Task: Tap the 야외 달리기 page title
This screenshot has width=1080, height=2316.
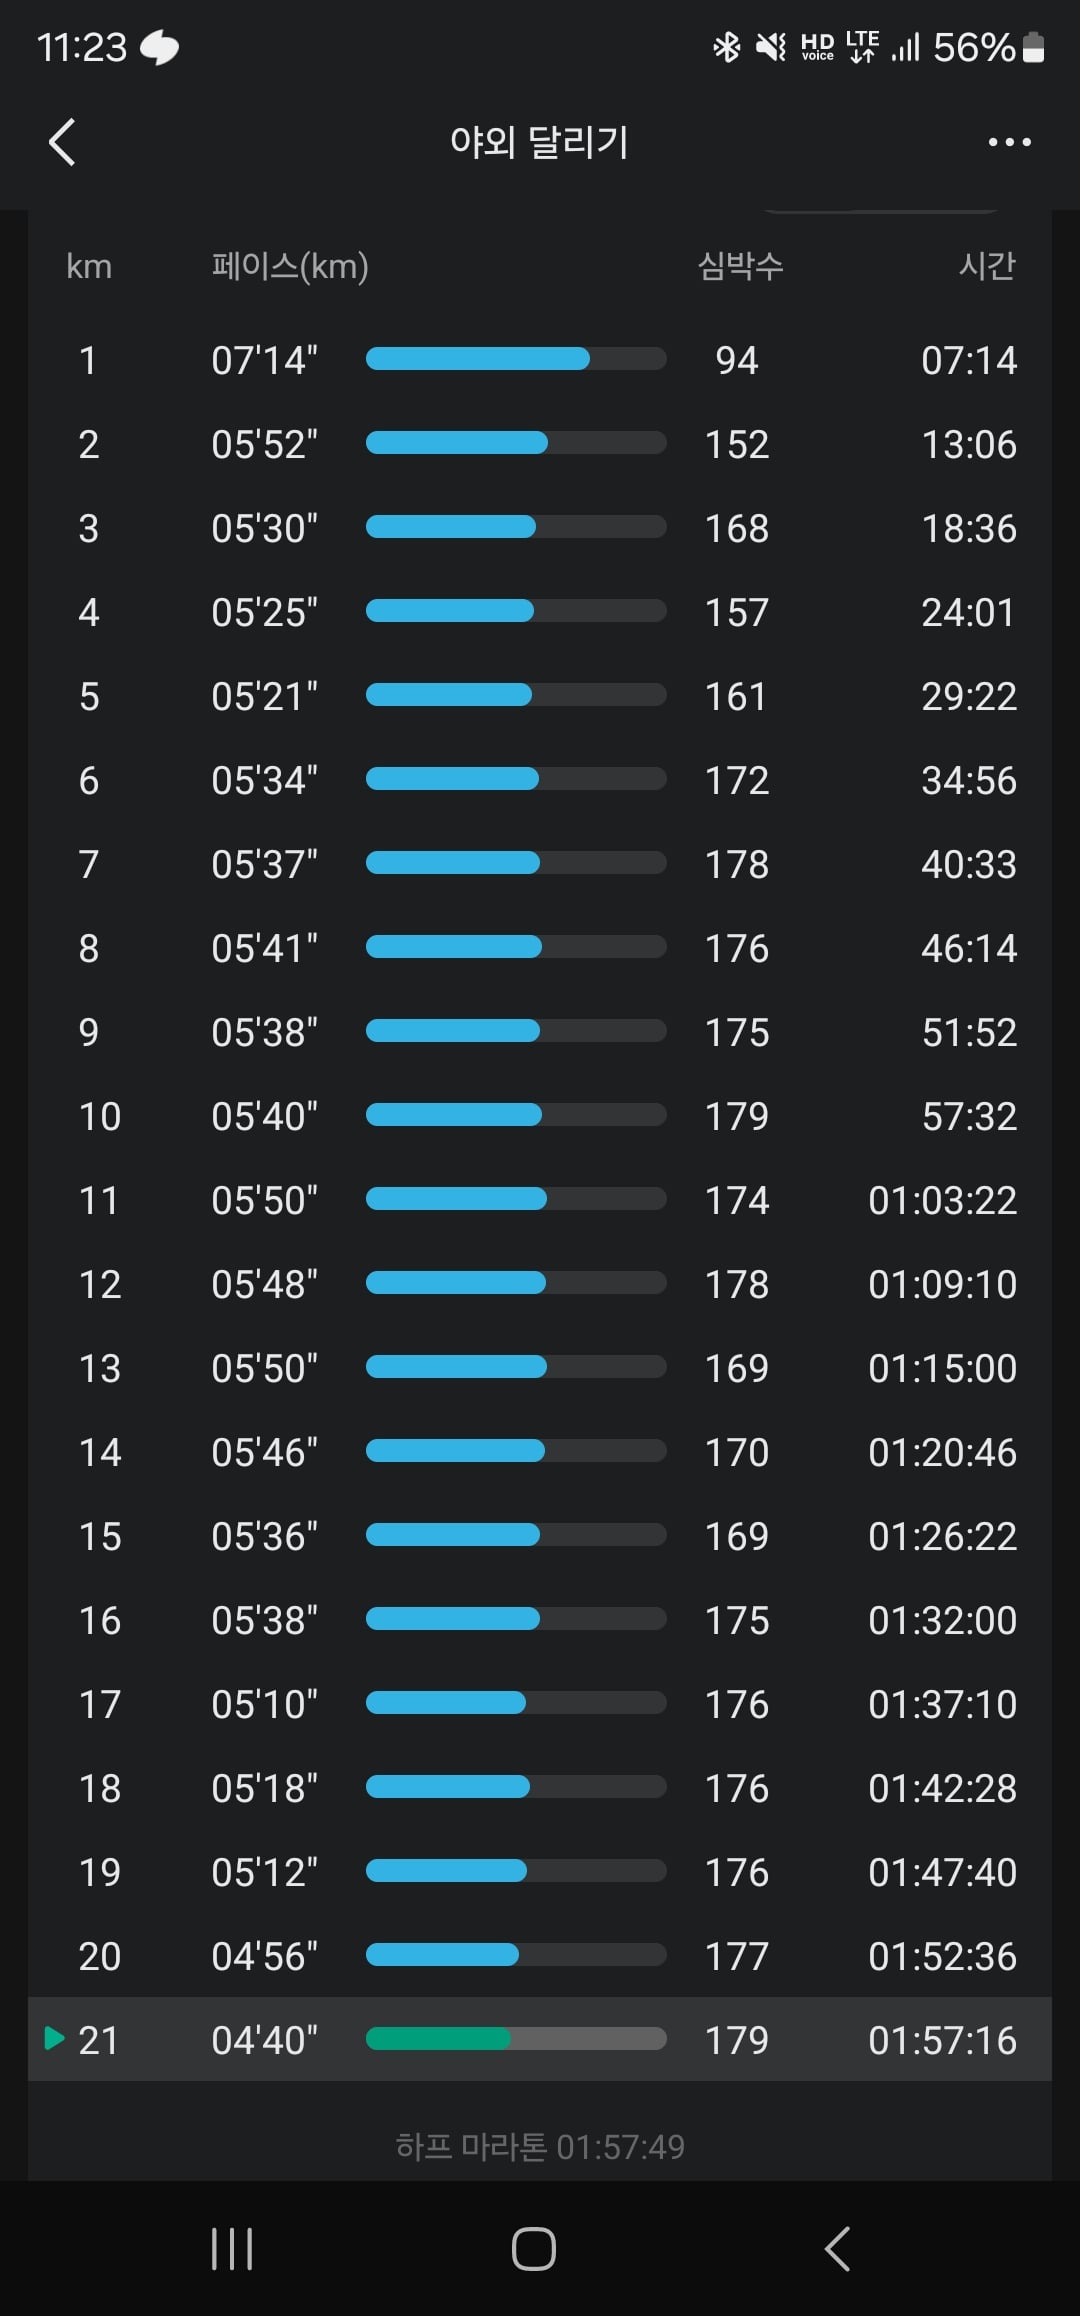Action: point(539,141)
